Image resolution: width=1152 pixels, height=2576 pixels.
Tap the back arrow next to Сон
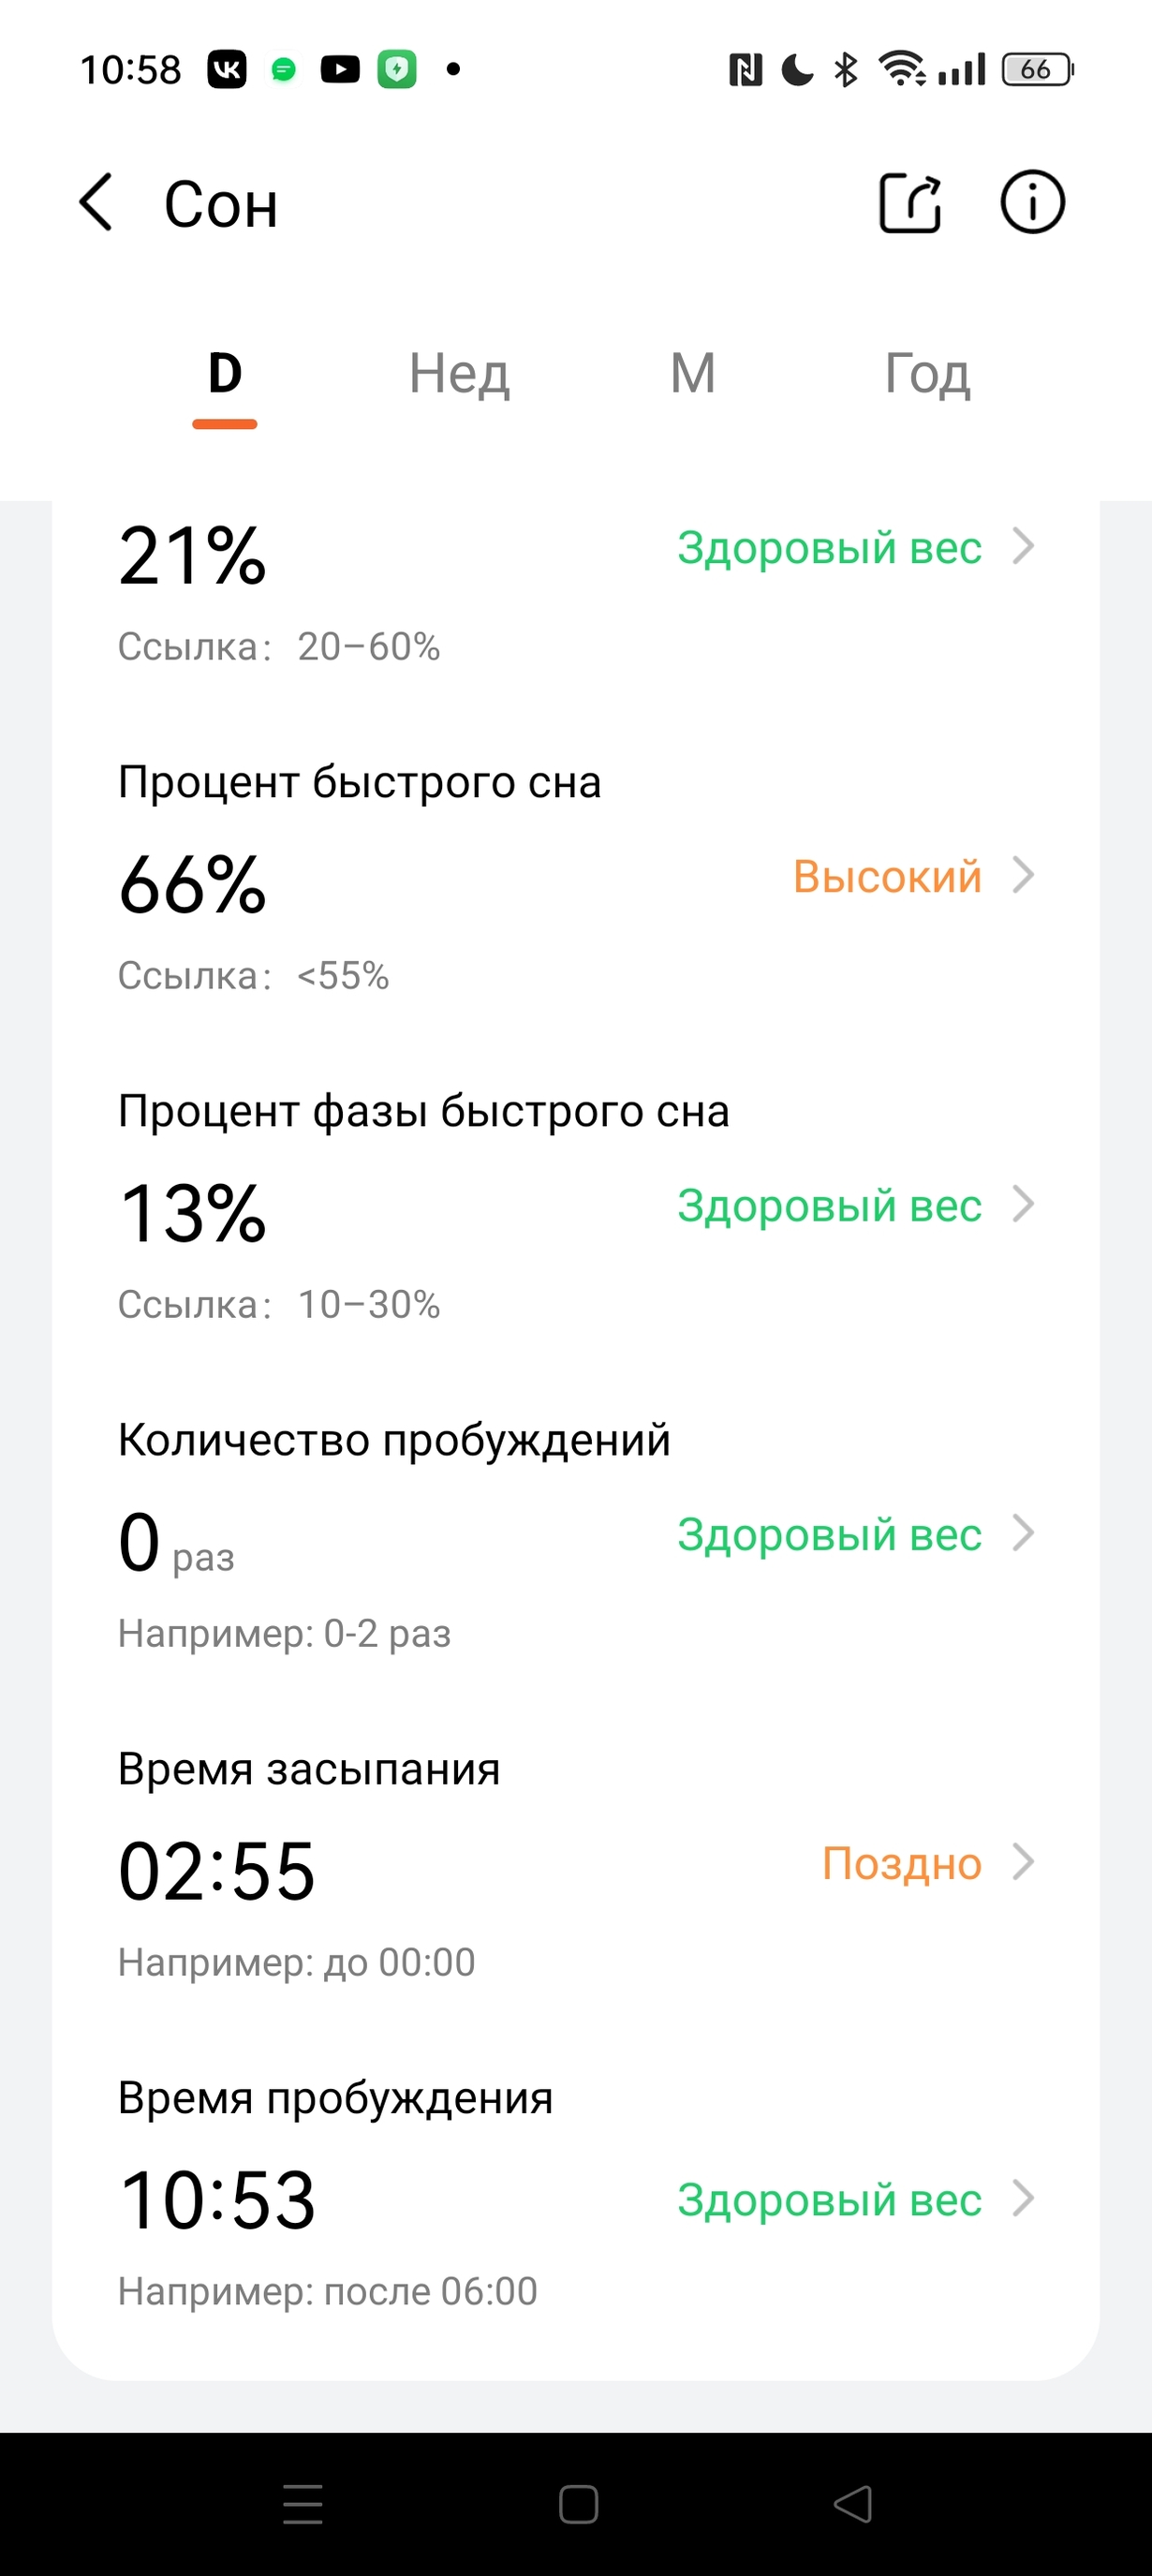click(x=96, y=203)
